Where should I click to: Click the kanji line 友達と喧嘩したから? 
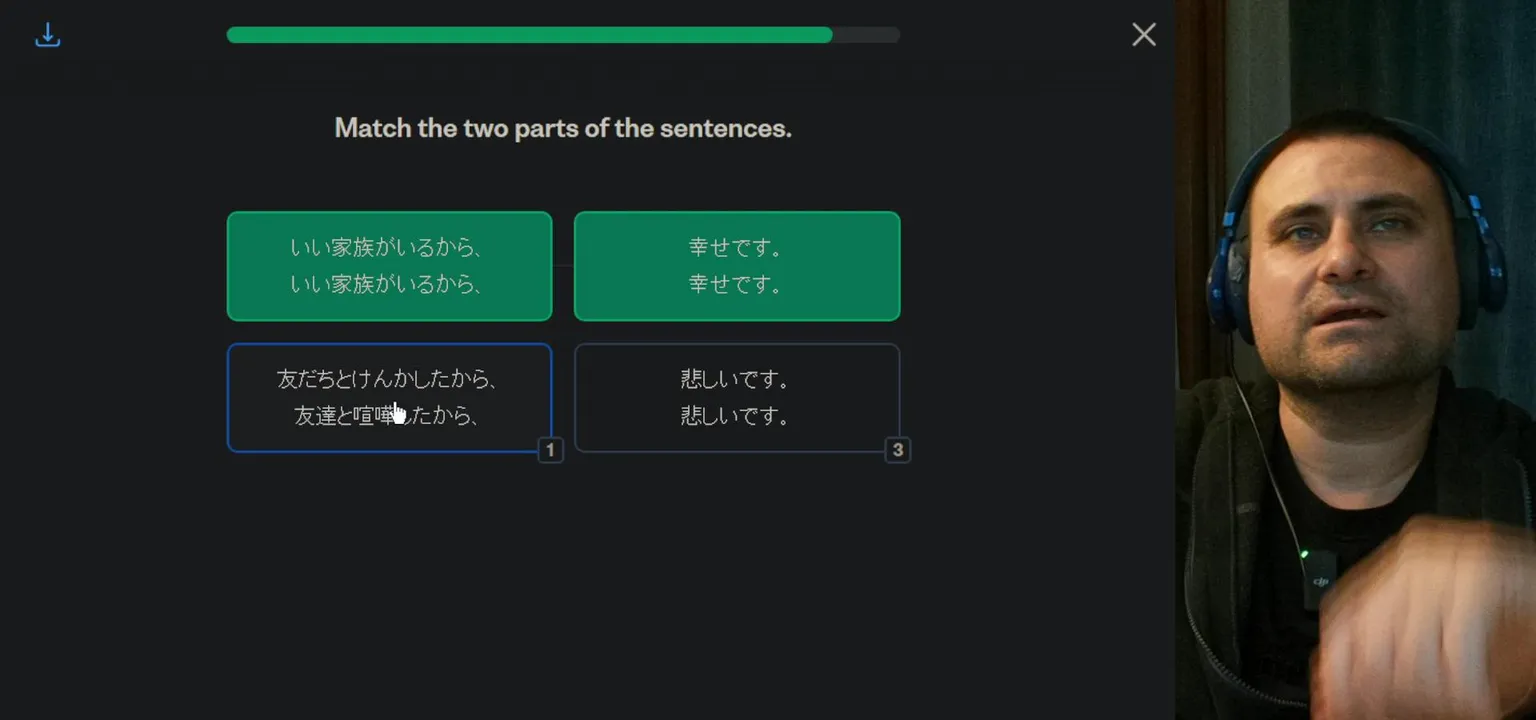point(386,416)
